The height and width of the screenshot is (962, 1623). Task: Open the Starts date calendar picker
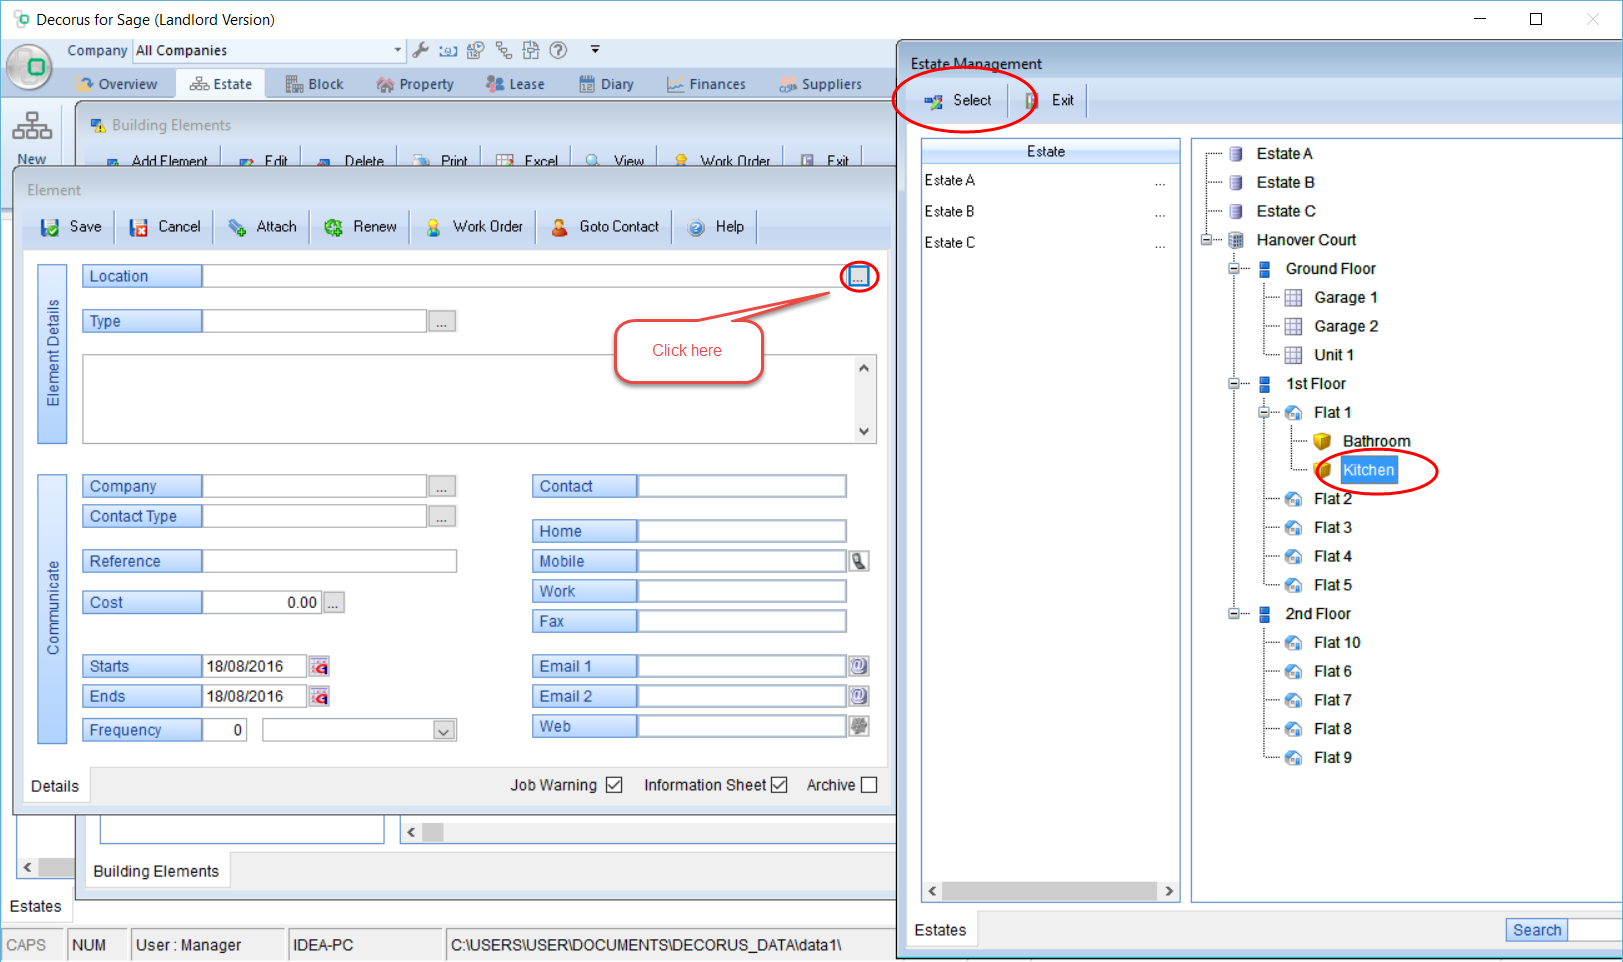tap(319, 666)
